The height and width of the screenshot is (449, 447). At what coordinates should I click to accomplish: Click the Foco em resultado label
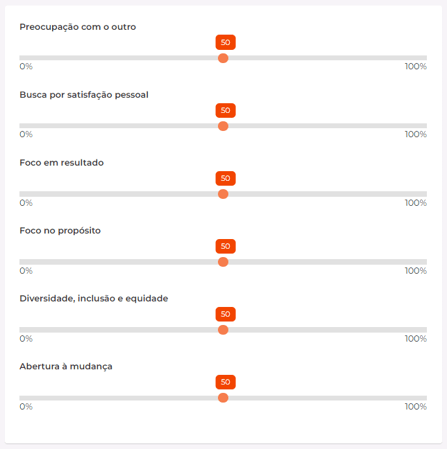coord(62,163)
